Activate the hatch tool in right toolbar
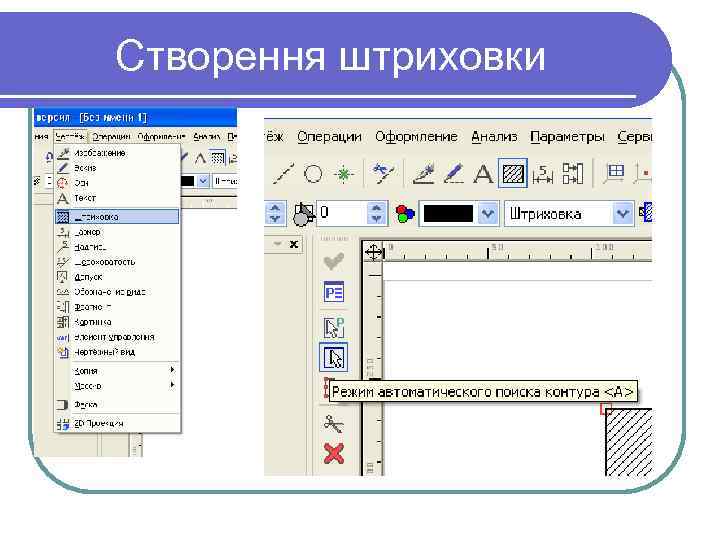Screen dimensions: 720x540 coord(513,174)
